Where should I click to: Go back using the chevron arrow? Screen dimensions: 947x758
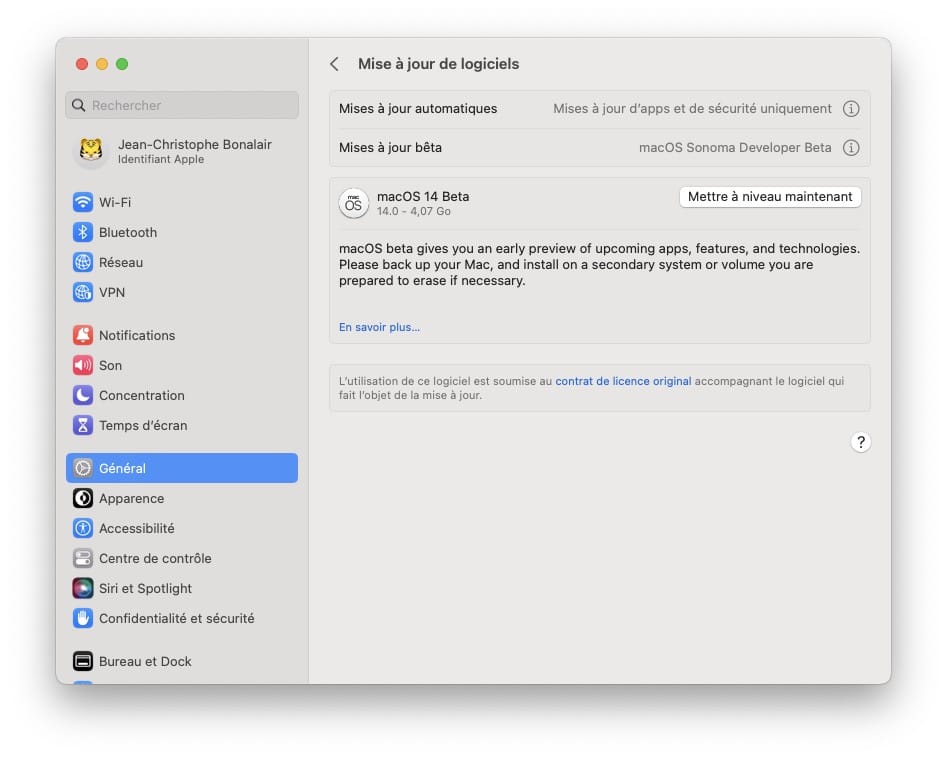[x=335, y=64]
